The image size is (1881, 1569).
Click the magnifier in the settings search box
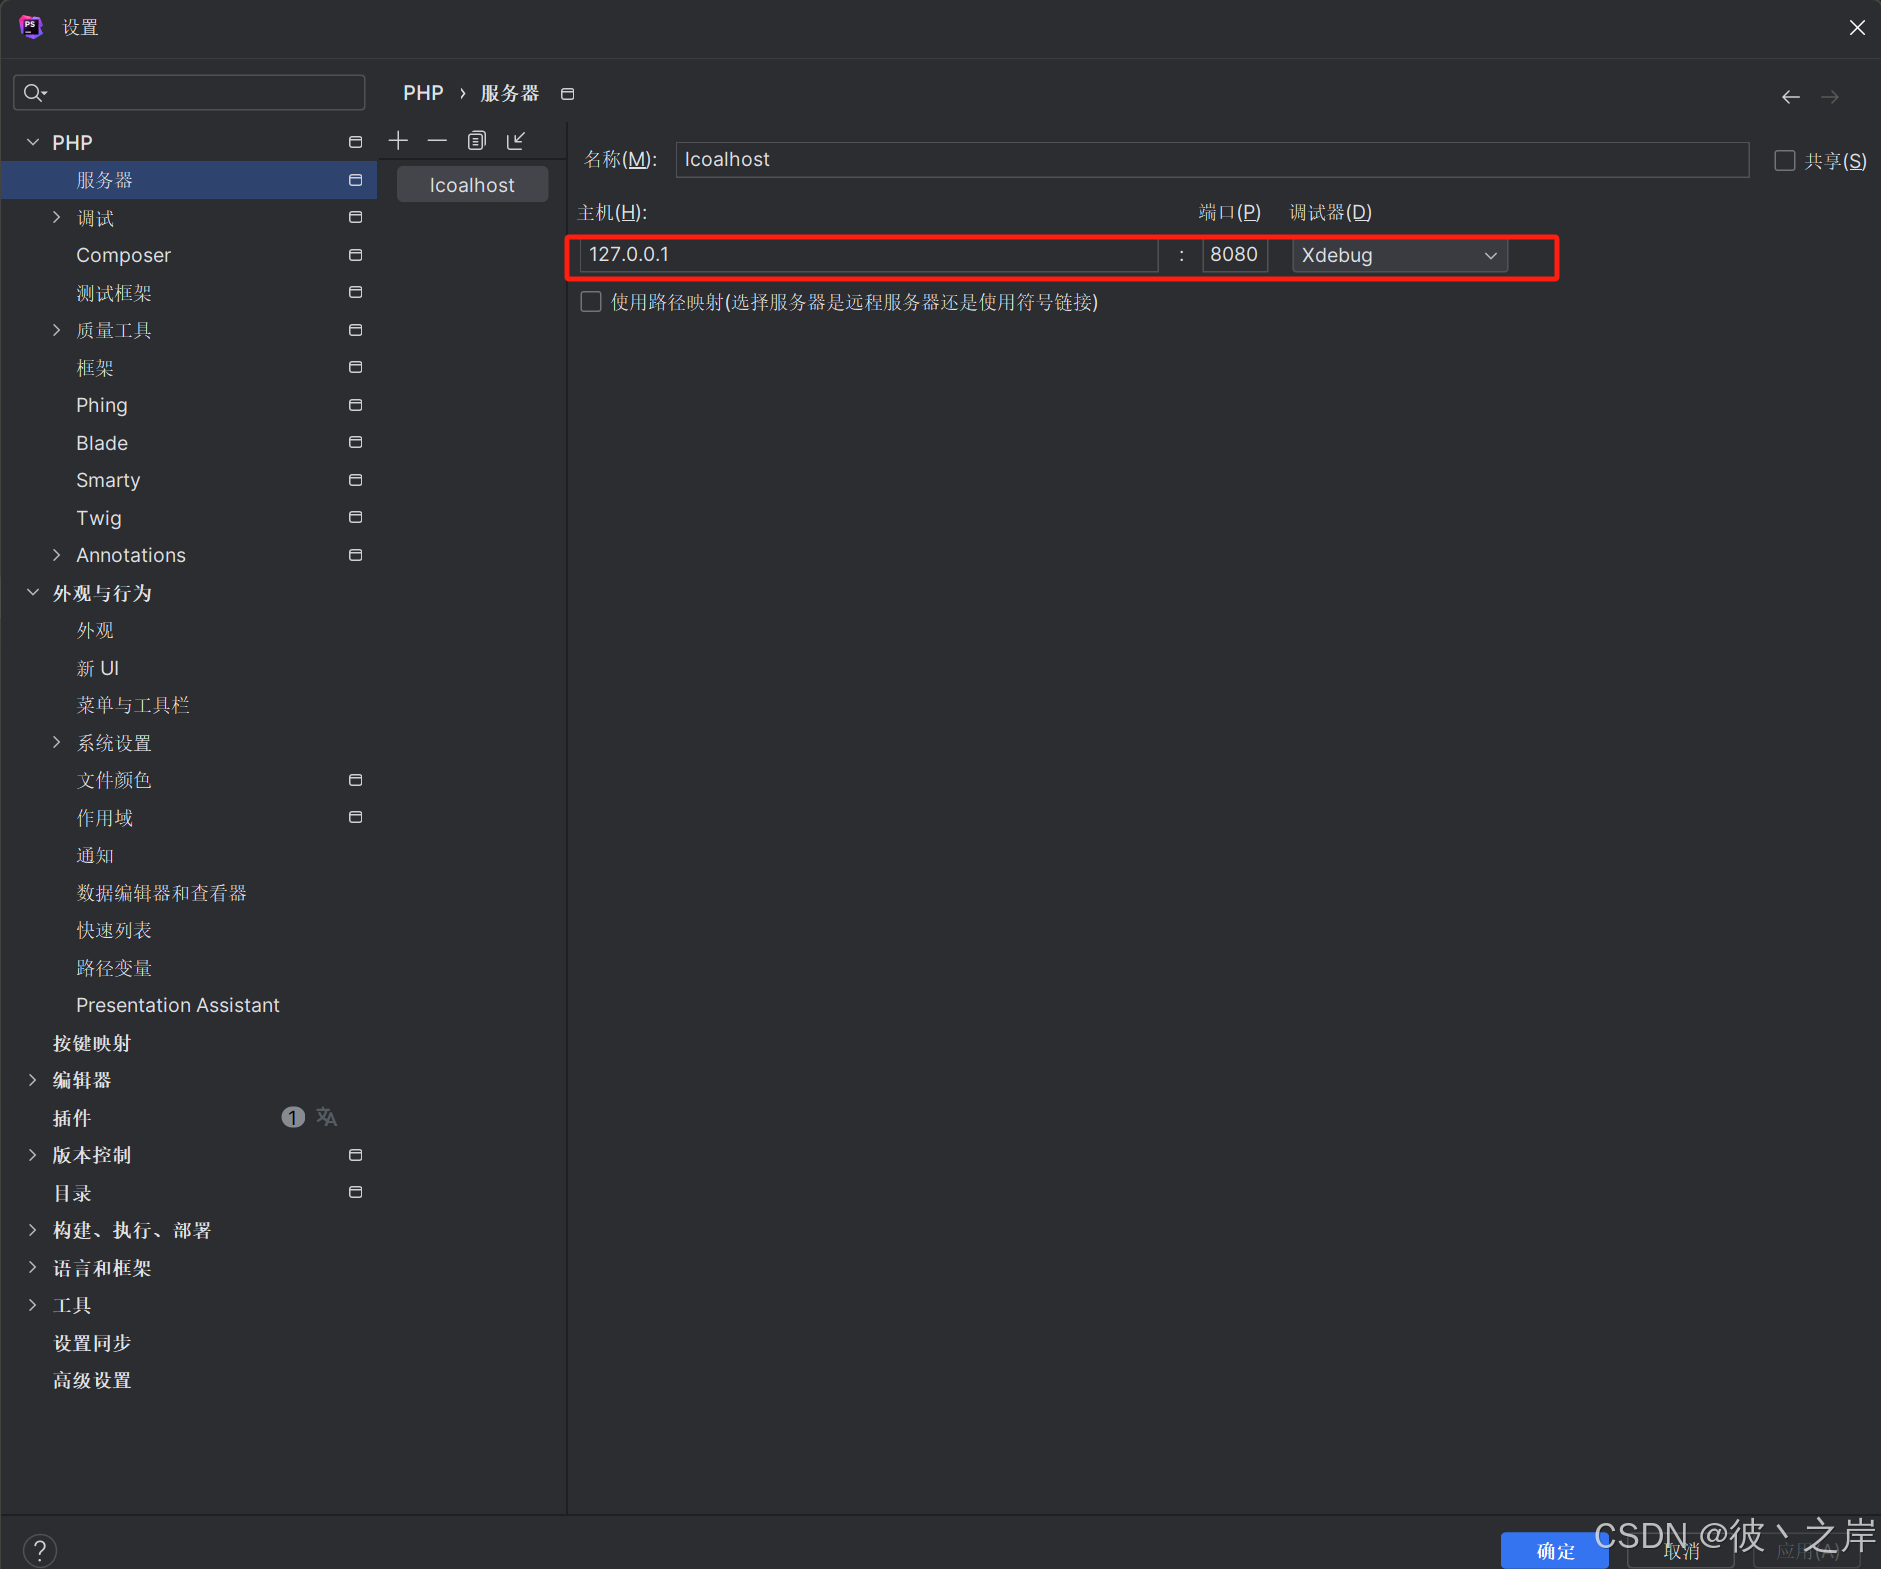[x=33, y=92]
